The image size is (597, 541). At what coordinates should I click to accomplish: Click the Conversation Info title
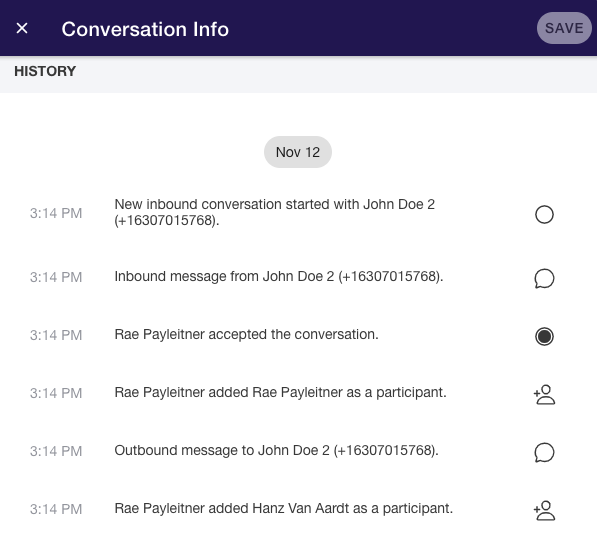pos(145,29)
